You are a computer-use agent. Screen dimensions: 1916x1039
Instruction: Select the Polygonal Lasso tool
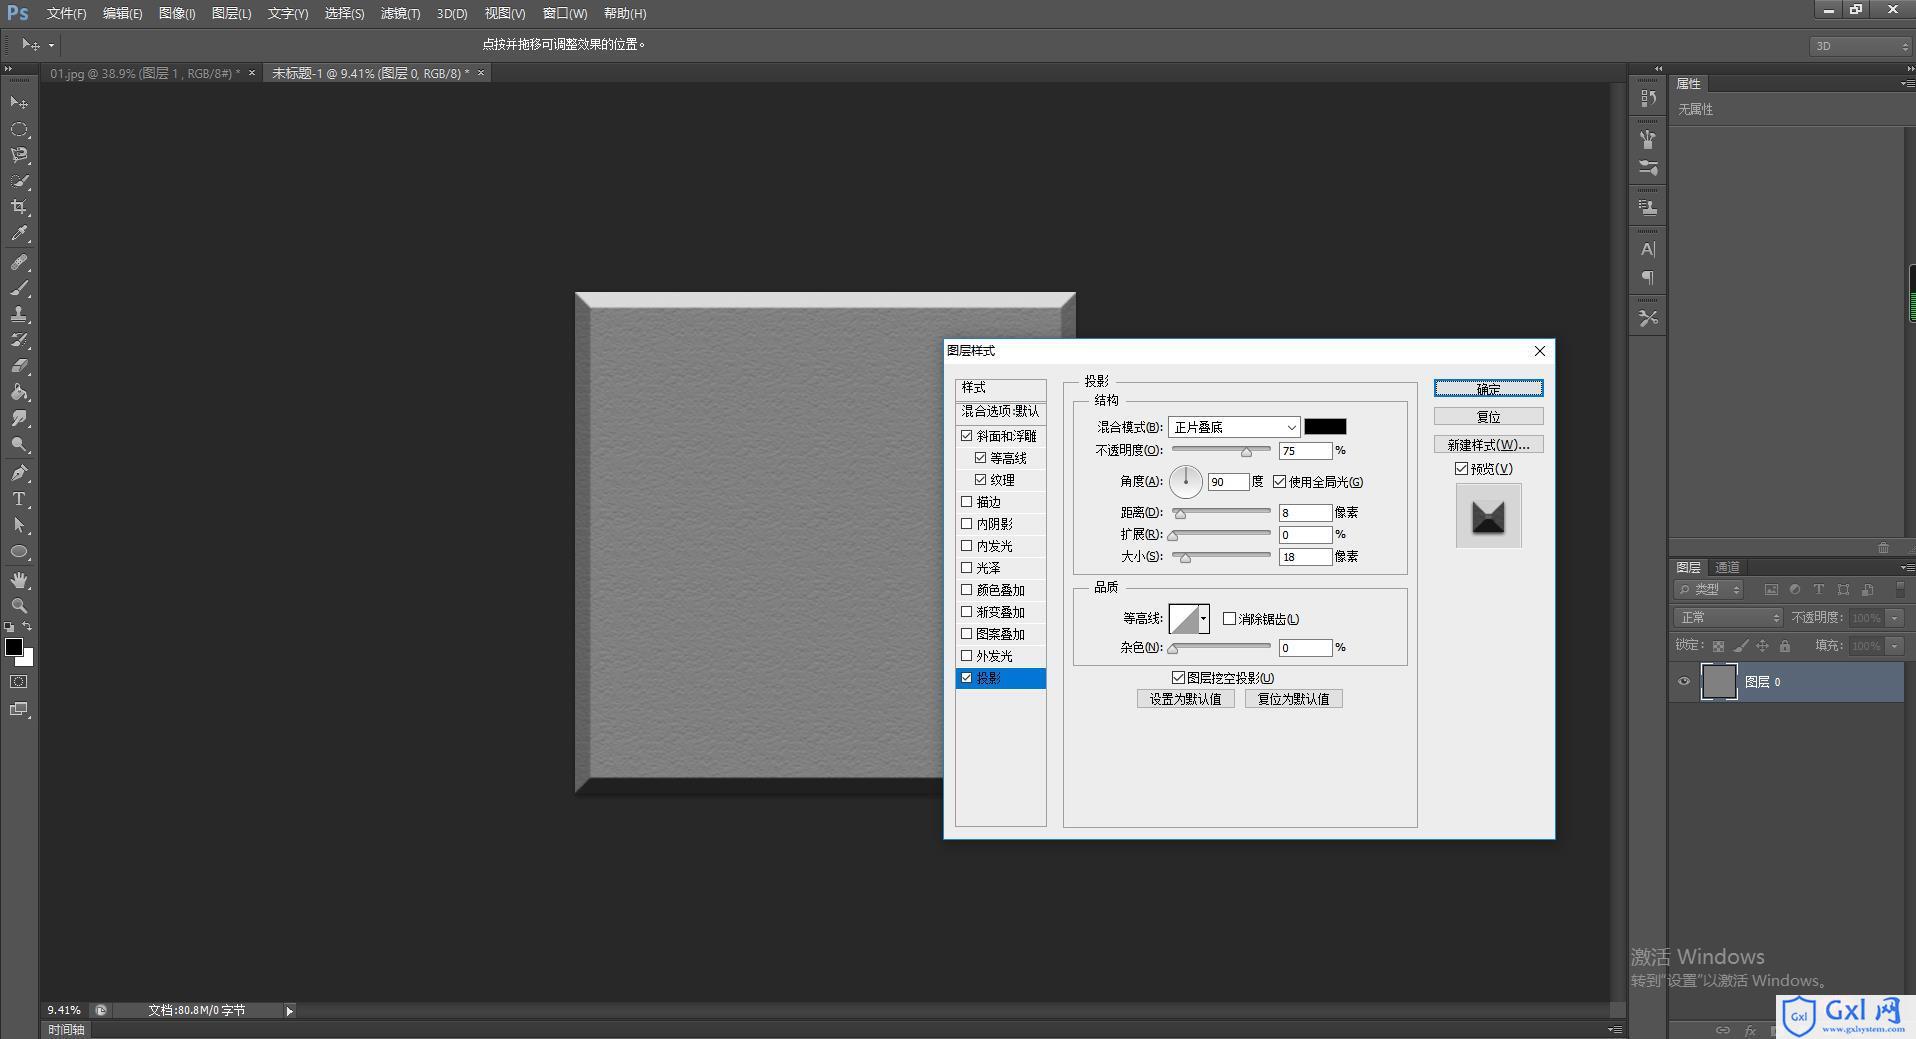19,155
